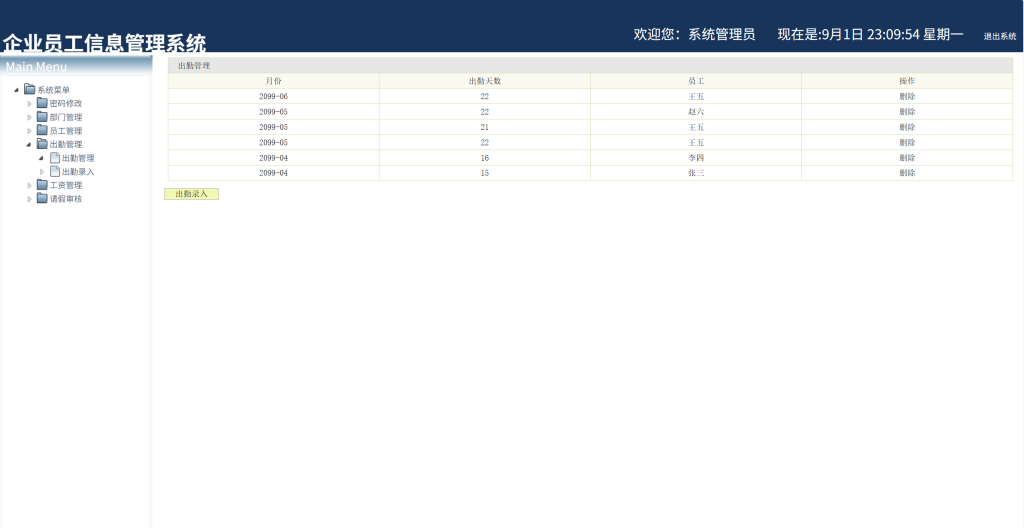
Task: Expand the 密码修改 tree node
Action: 29,104
